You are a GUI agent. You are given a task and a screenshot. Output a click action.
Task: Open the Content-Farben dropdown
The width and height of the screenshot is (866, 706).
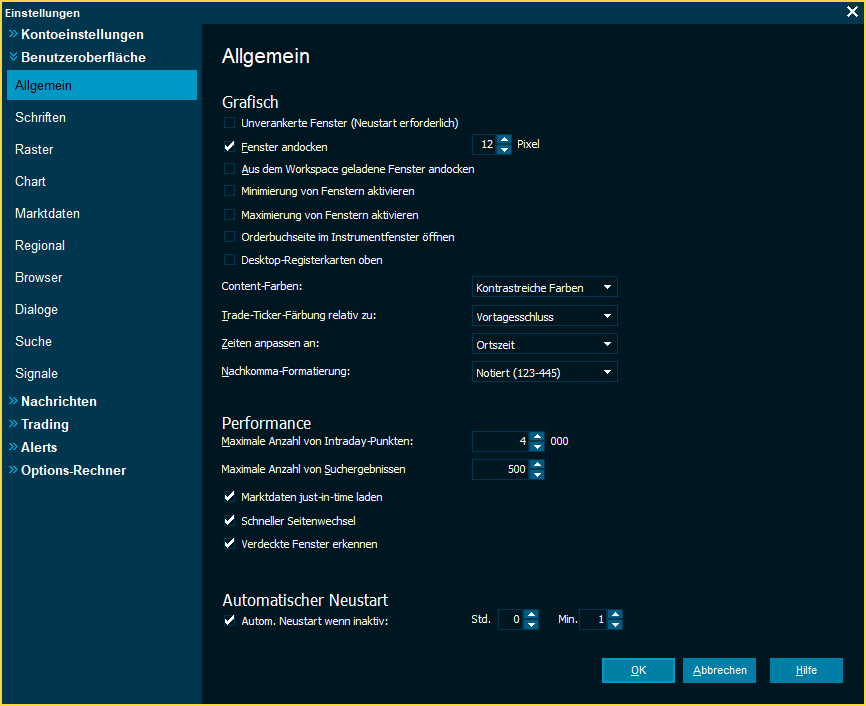[545, 288]
